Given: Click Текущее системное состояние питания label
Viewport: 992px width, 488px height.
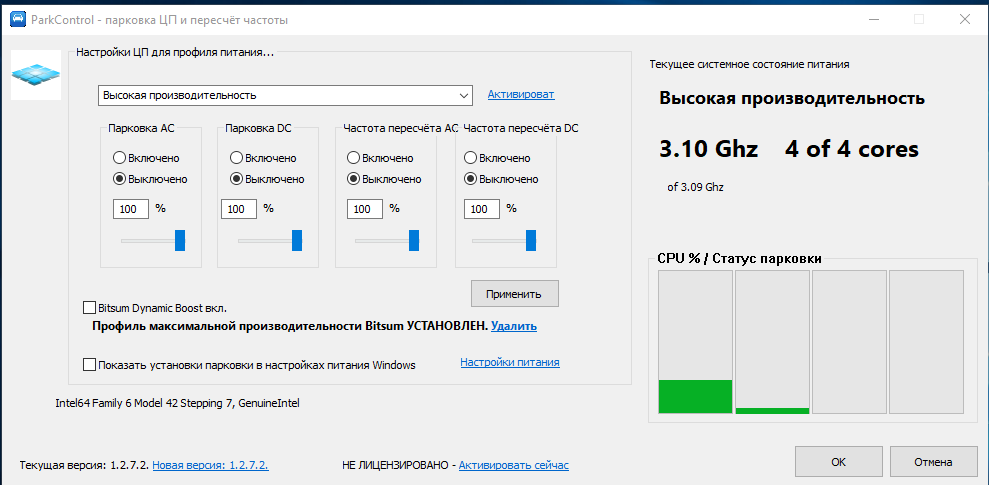Looking at the screenshot, I should coord(749,64).
